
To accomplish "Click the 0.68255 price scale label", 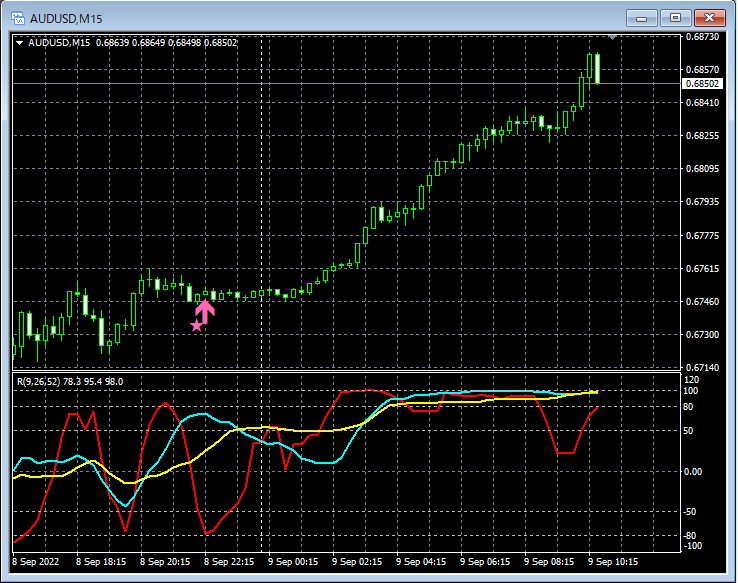I will (x=702, y=136).
